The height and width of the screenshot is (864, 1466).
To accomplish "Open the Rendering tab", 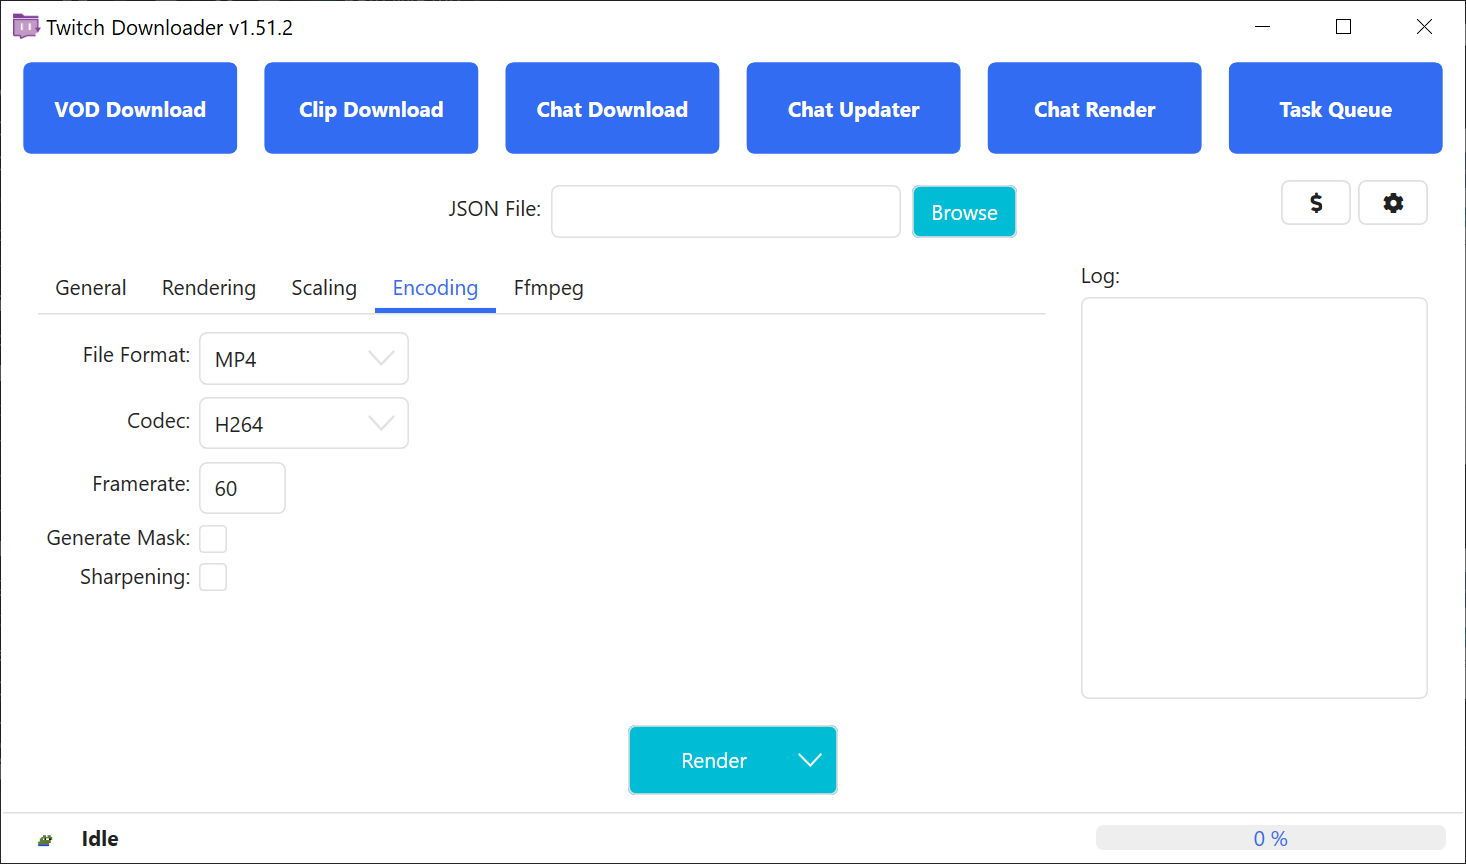I will (x=209, y=288).
